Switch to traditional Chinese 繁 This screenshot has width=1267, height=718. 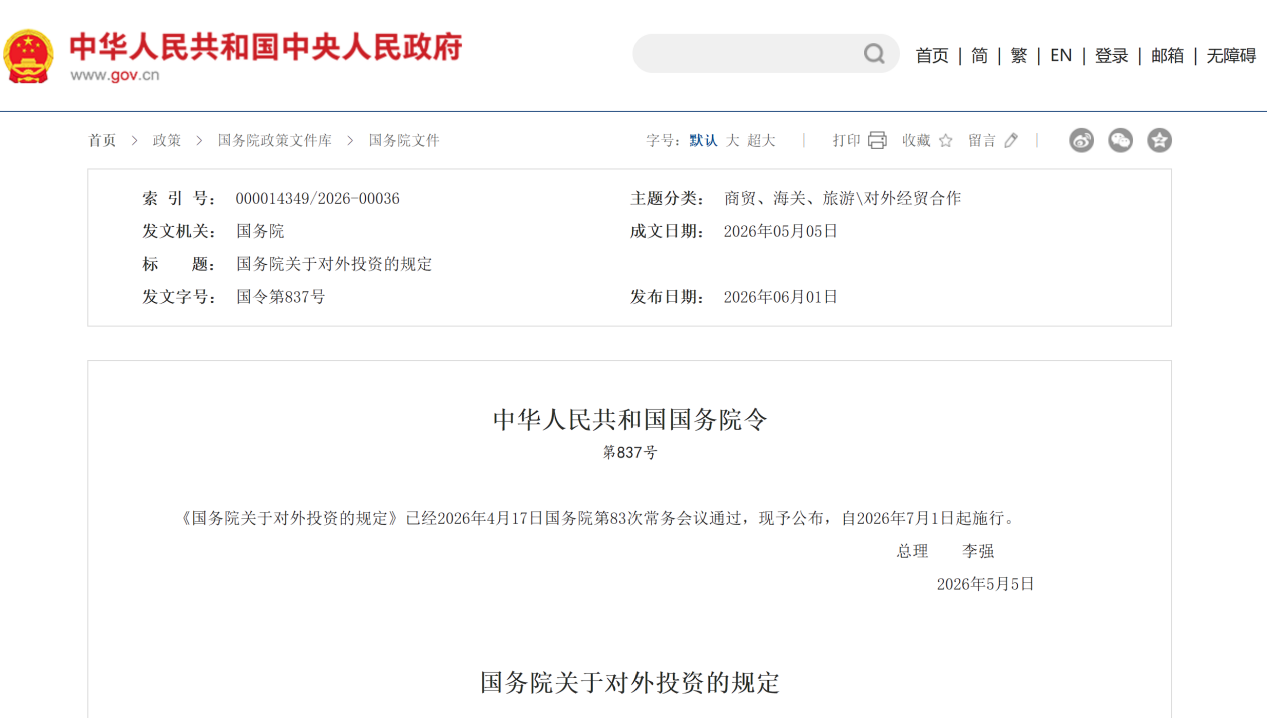click(x=1019, y=56)
